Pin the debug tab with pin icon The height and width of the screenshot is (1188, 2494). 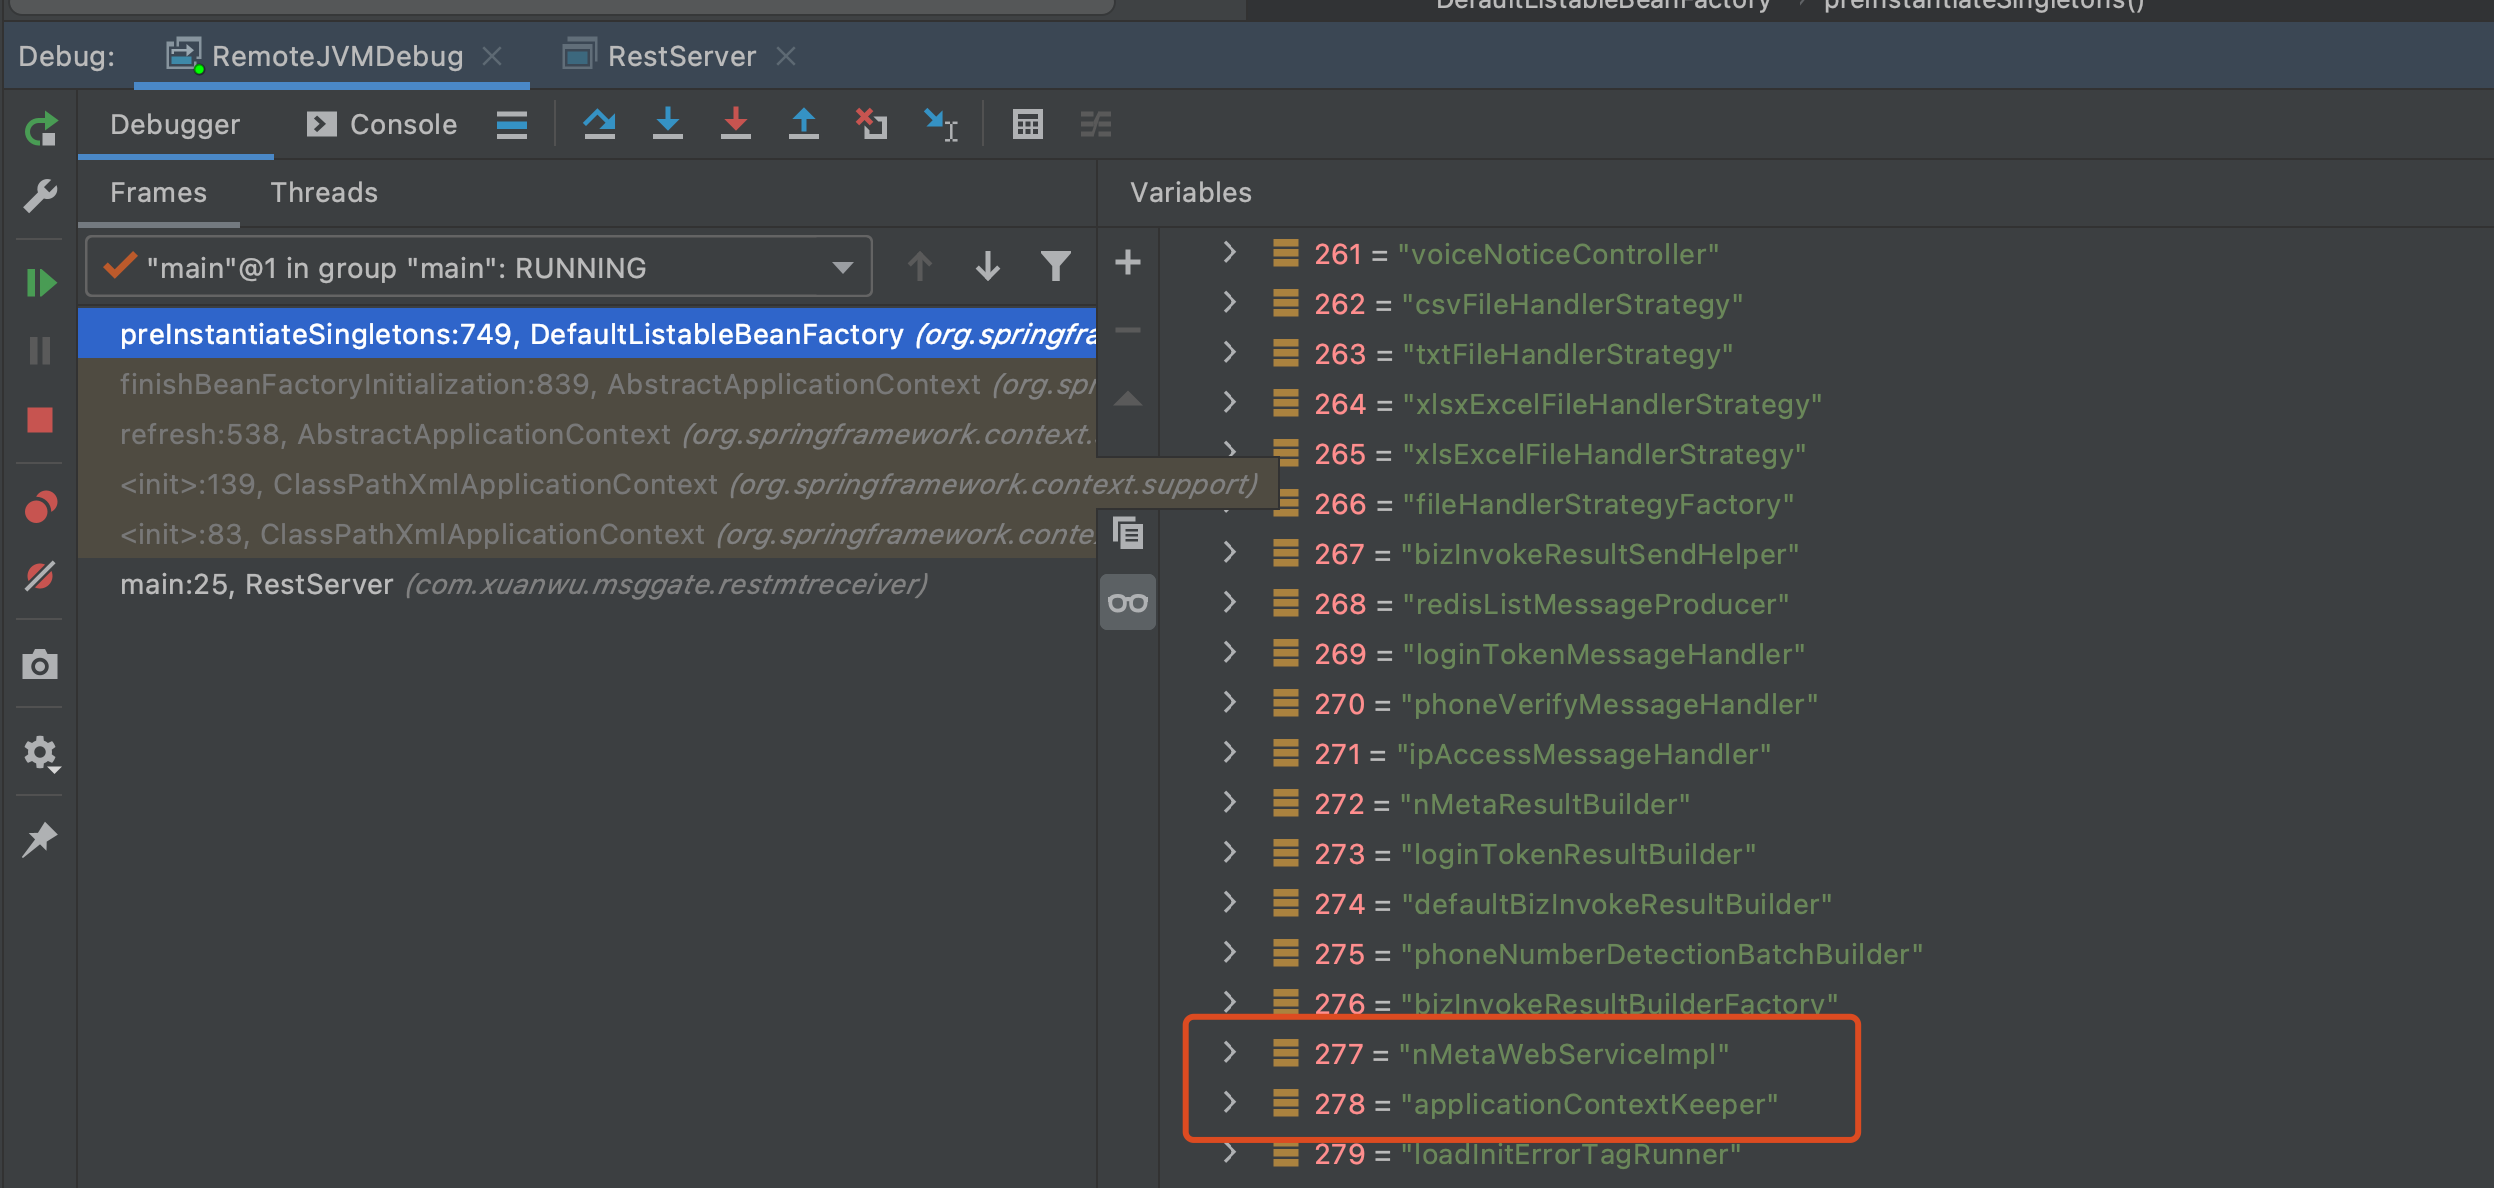[x=40, y=840]
